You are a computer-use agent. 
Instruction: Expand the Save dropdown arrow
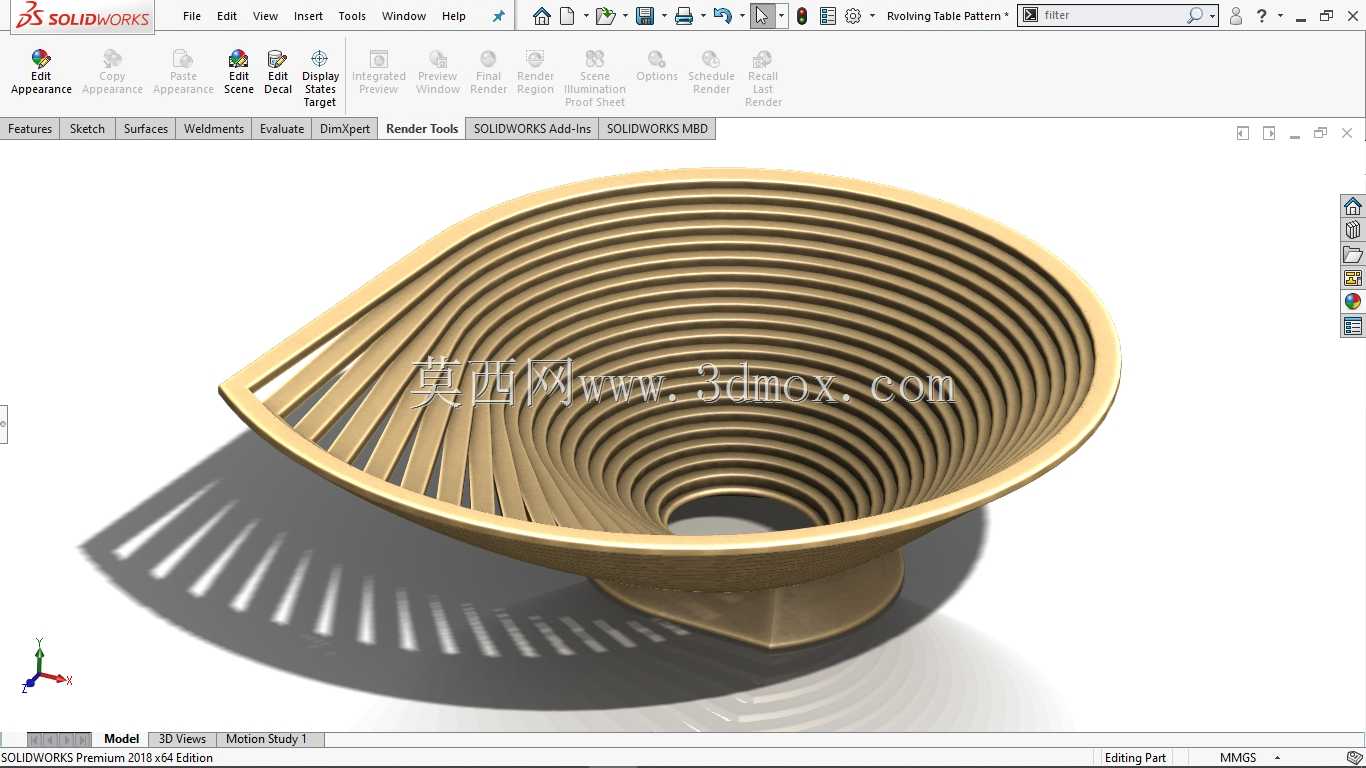tap(664, 16)
